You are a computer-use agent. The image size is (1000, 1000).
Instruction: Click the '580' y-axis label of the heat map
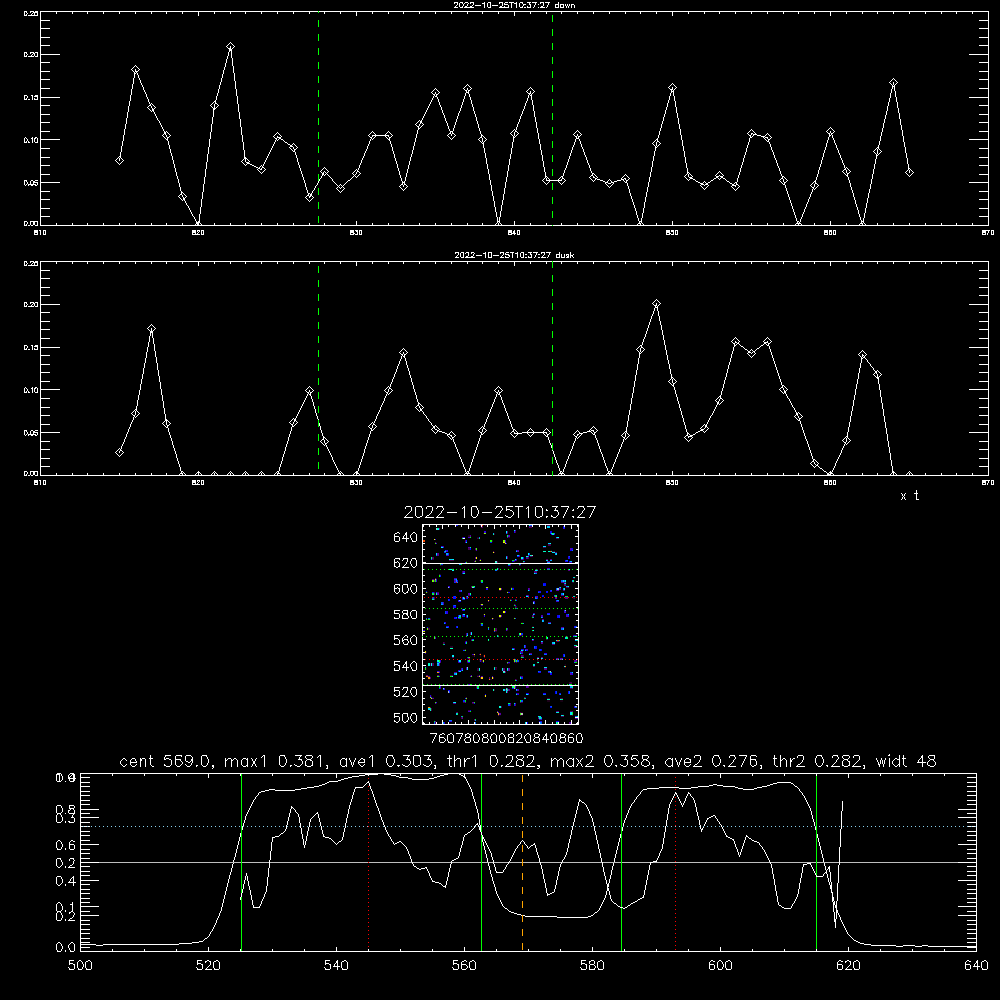tap(406, 615)
